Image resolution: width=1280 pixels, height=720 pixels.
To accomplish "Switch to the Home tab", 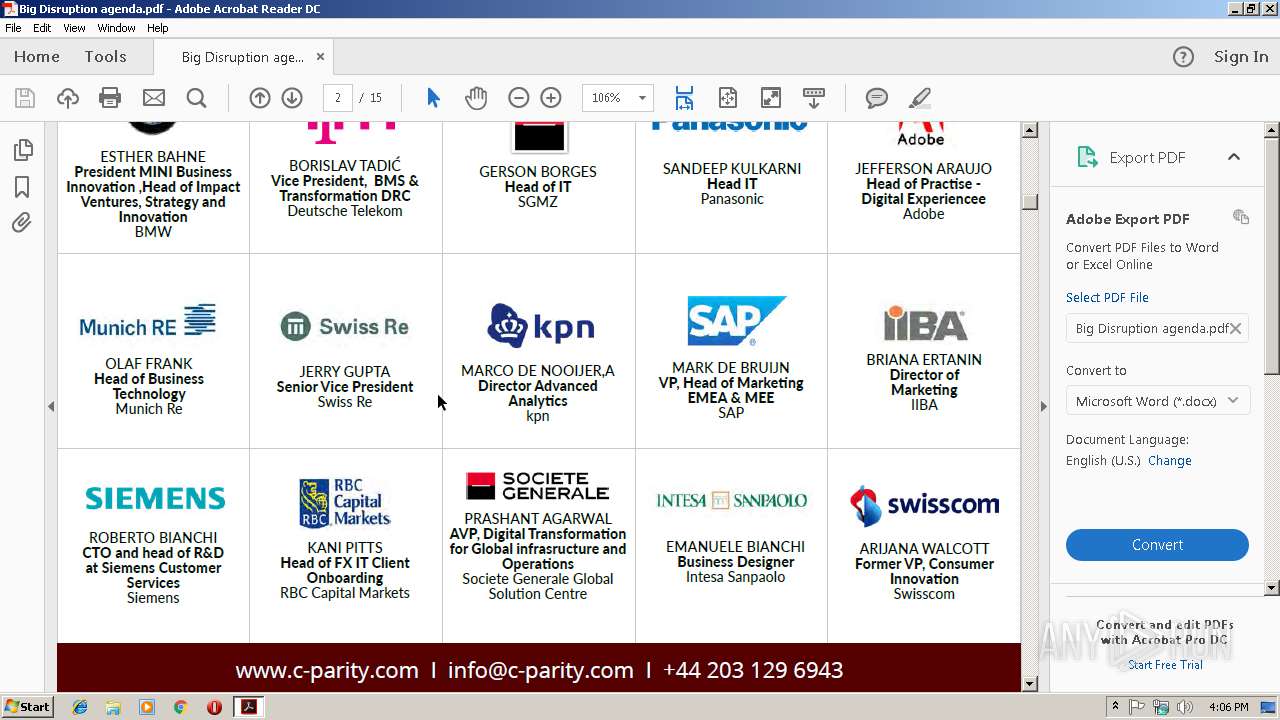I will pyautogui.click(x=37, y=57).
